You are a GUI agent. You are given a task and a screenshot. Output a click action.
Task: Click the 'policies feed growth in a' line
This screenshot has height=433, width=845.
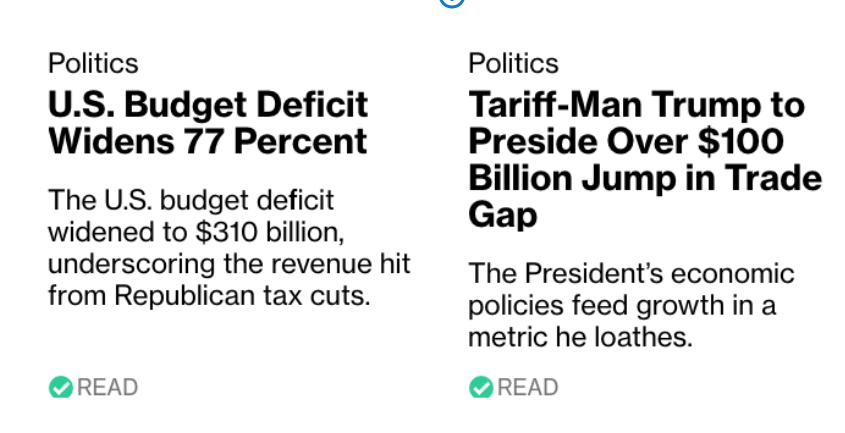click(x=622, y=306)
